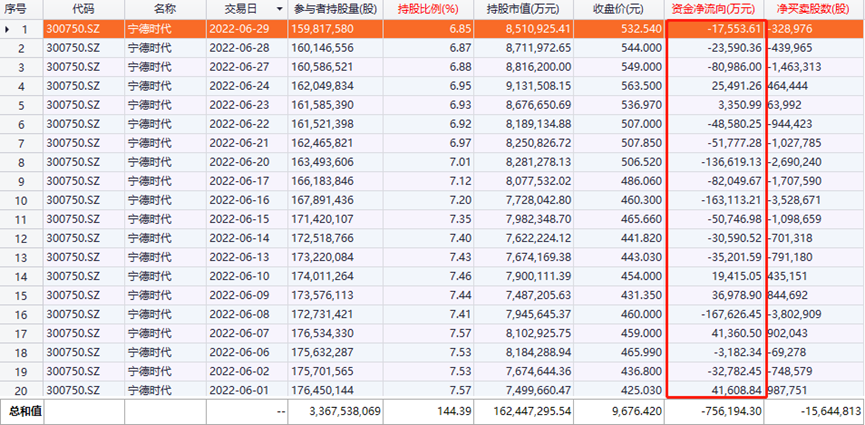Select date cell 2022-06-29
Image resolution: width=865 pixels, height=425 pixels.
click(x=238, y=29)
